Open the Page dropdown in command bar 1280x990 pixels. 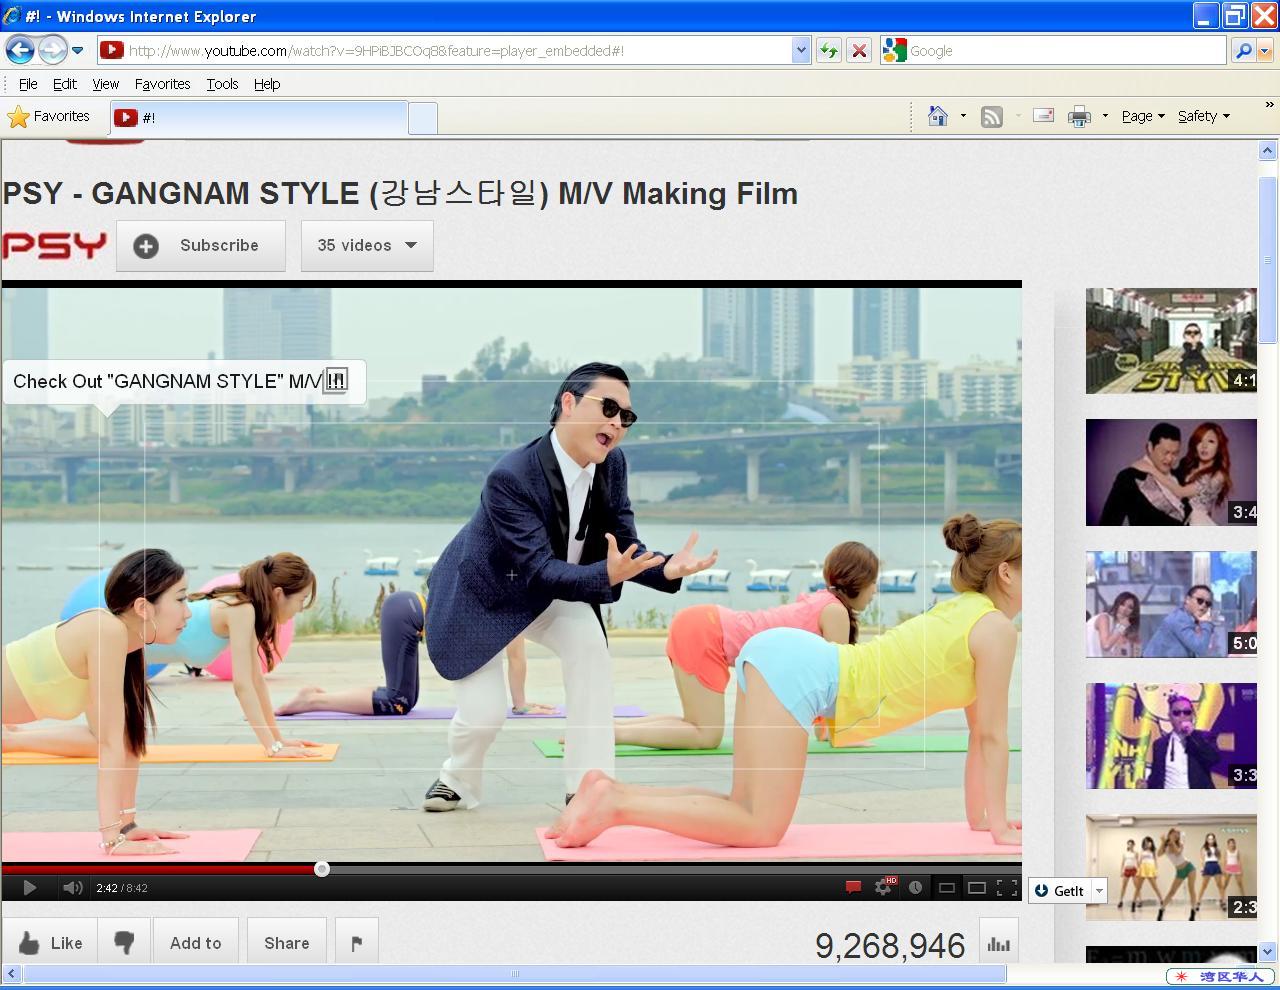point(1142,117)
